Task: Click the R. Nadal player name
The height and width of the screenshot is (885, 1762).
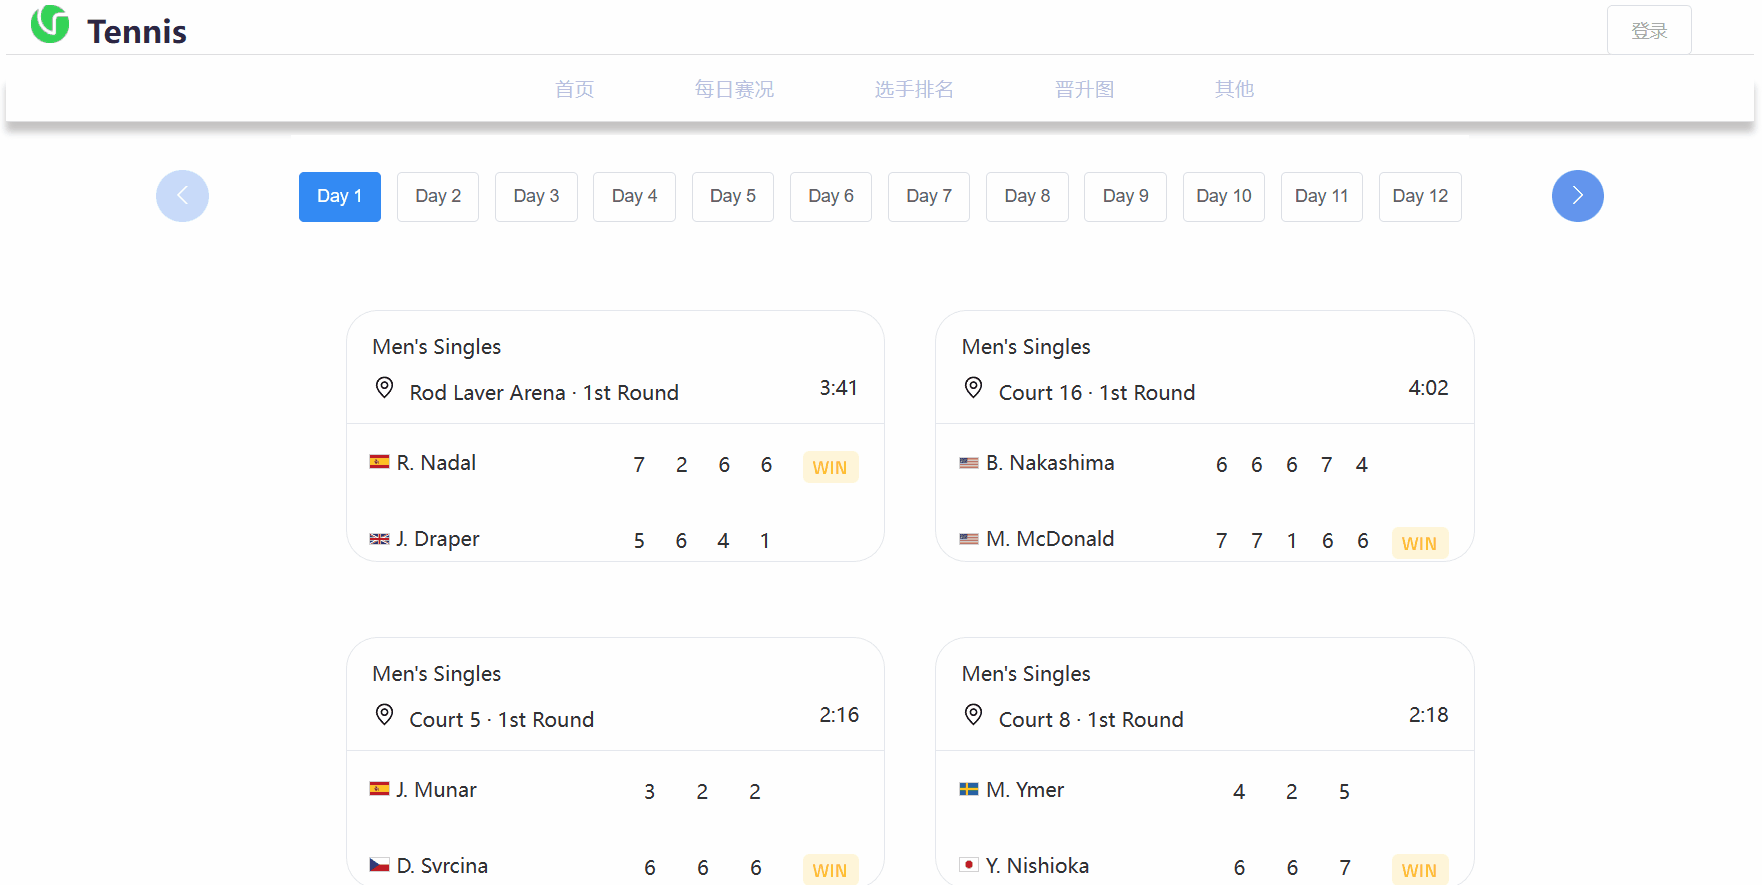Action: 436,463
